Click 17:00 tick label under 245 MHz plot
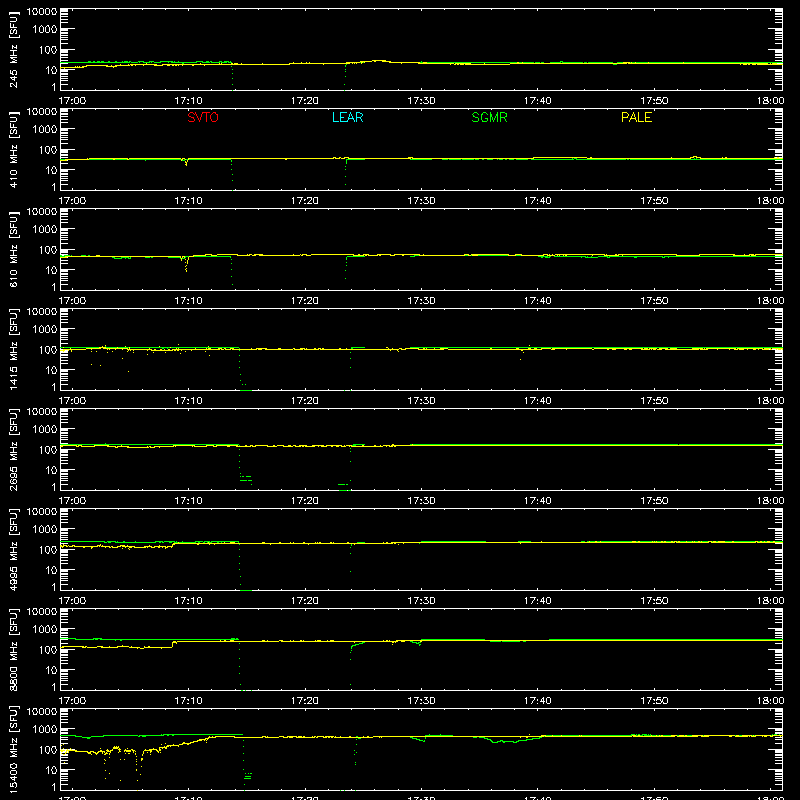800x800 pixels. pos(72,101)
